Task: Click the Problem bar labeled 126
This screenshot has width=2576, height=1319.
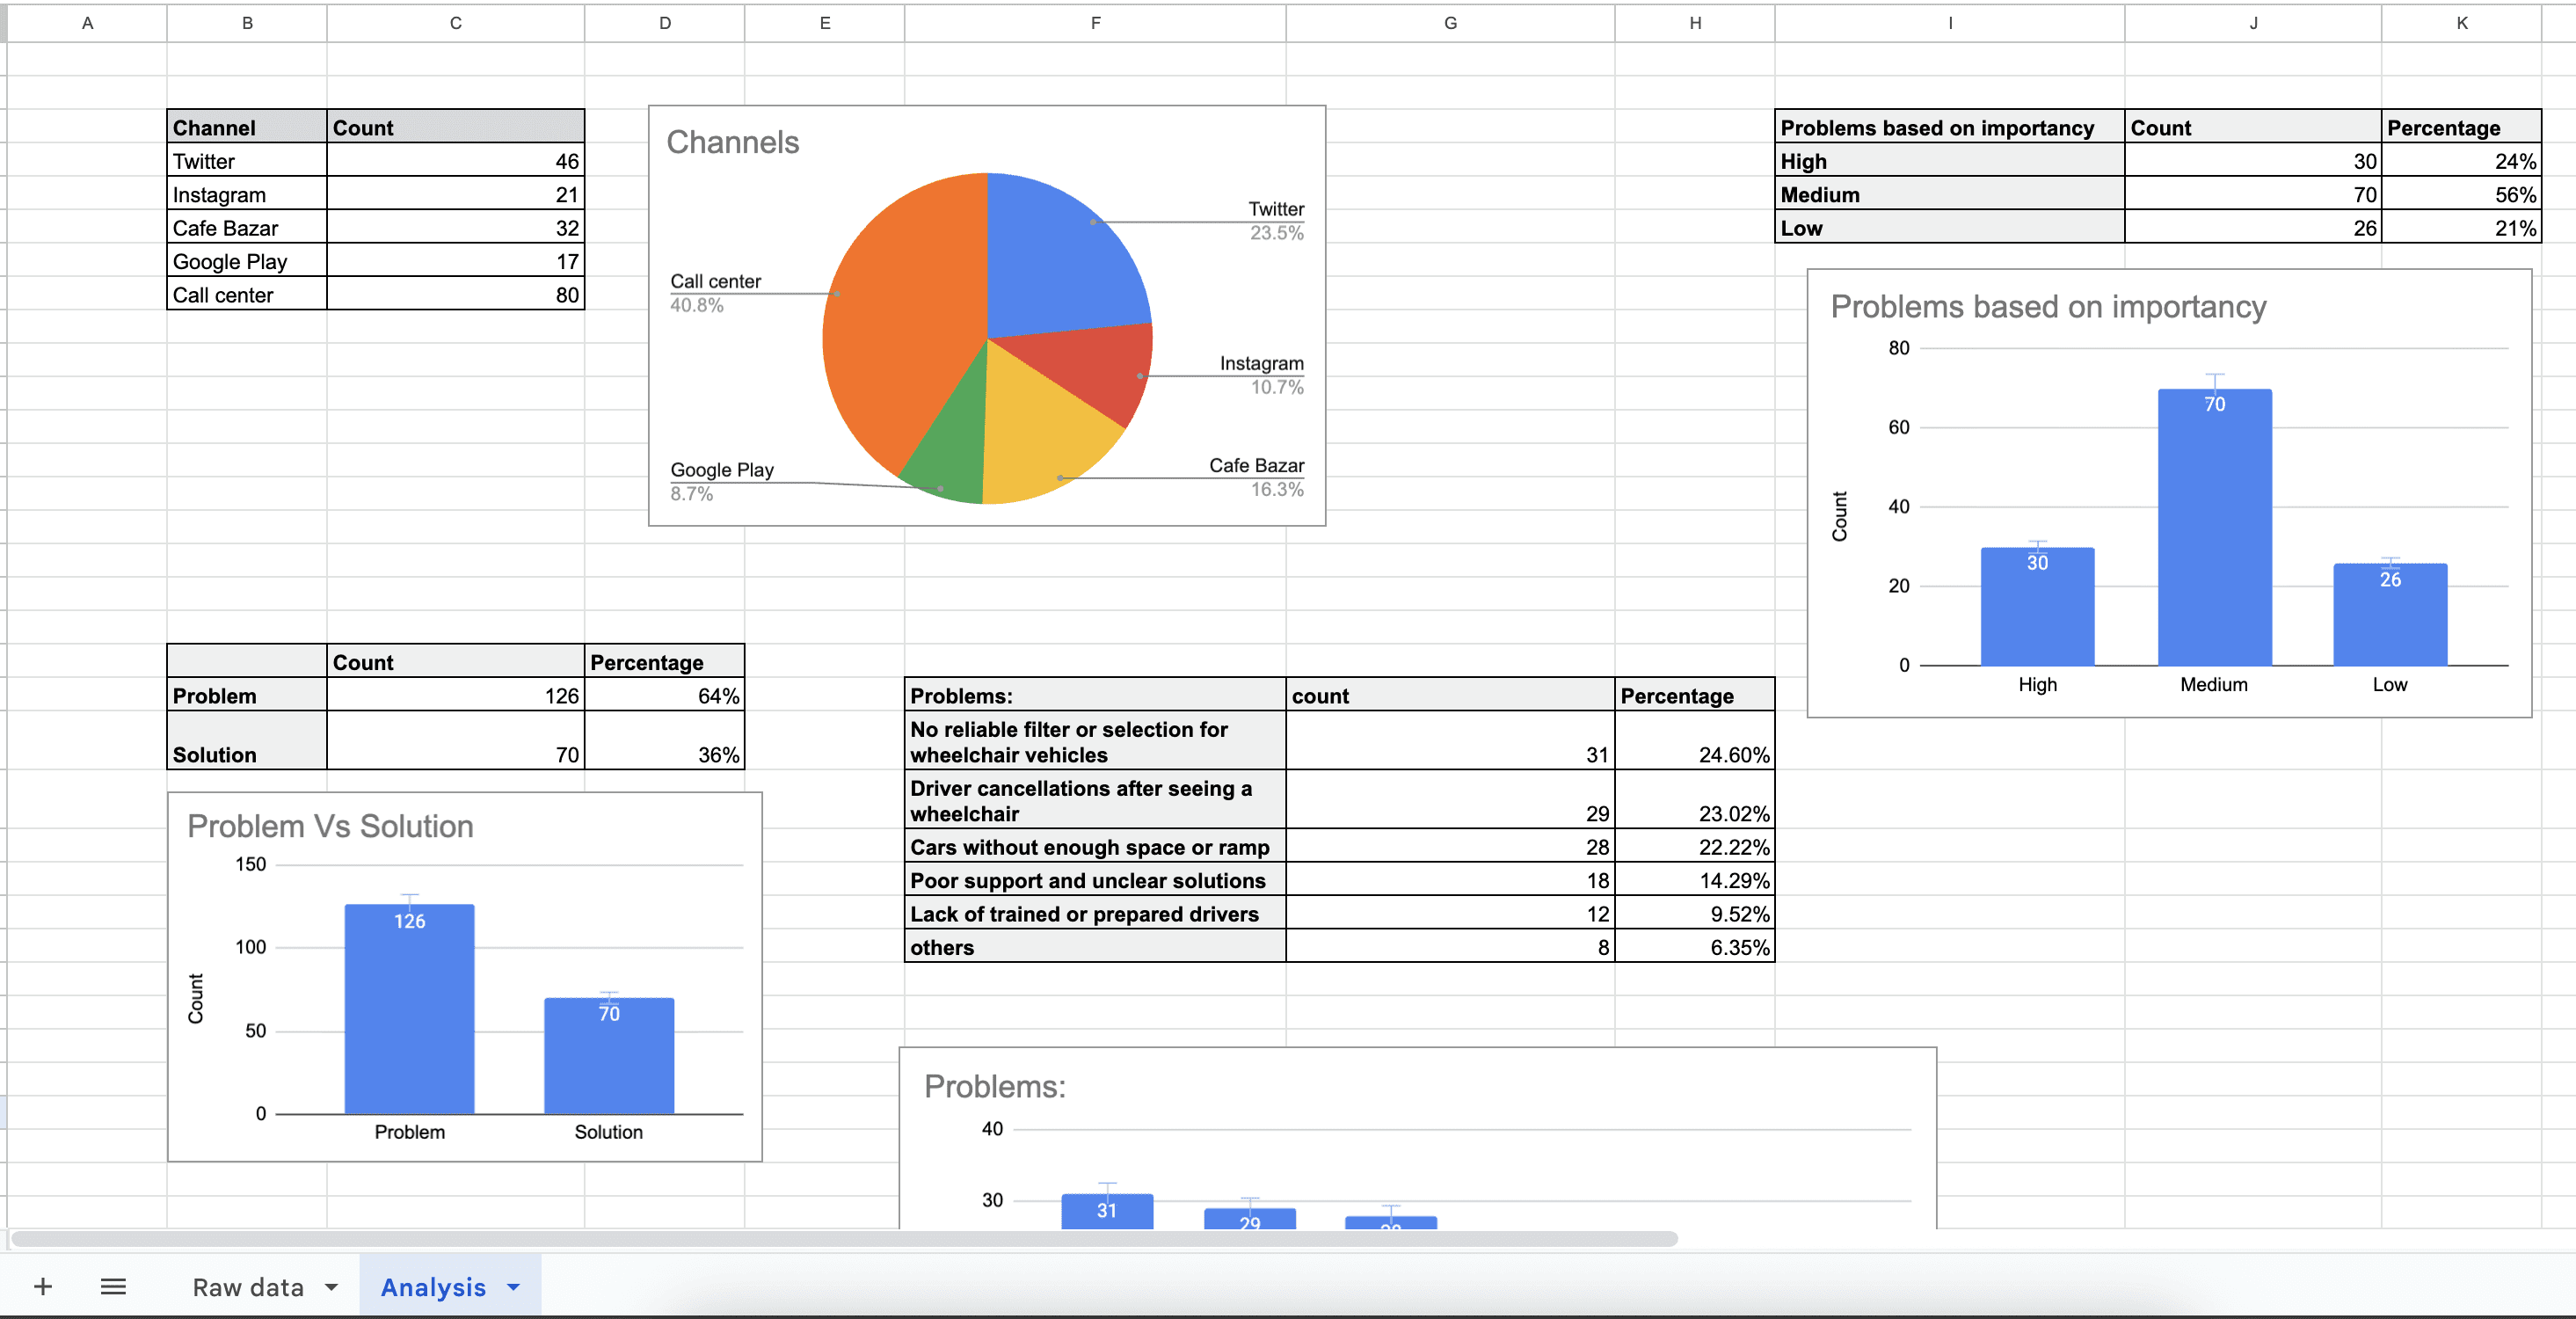Action: pyautogui.click(x=409, y=1010)
